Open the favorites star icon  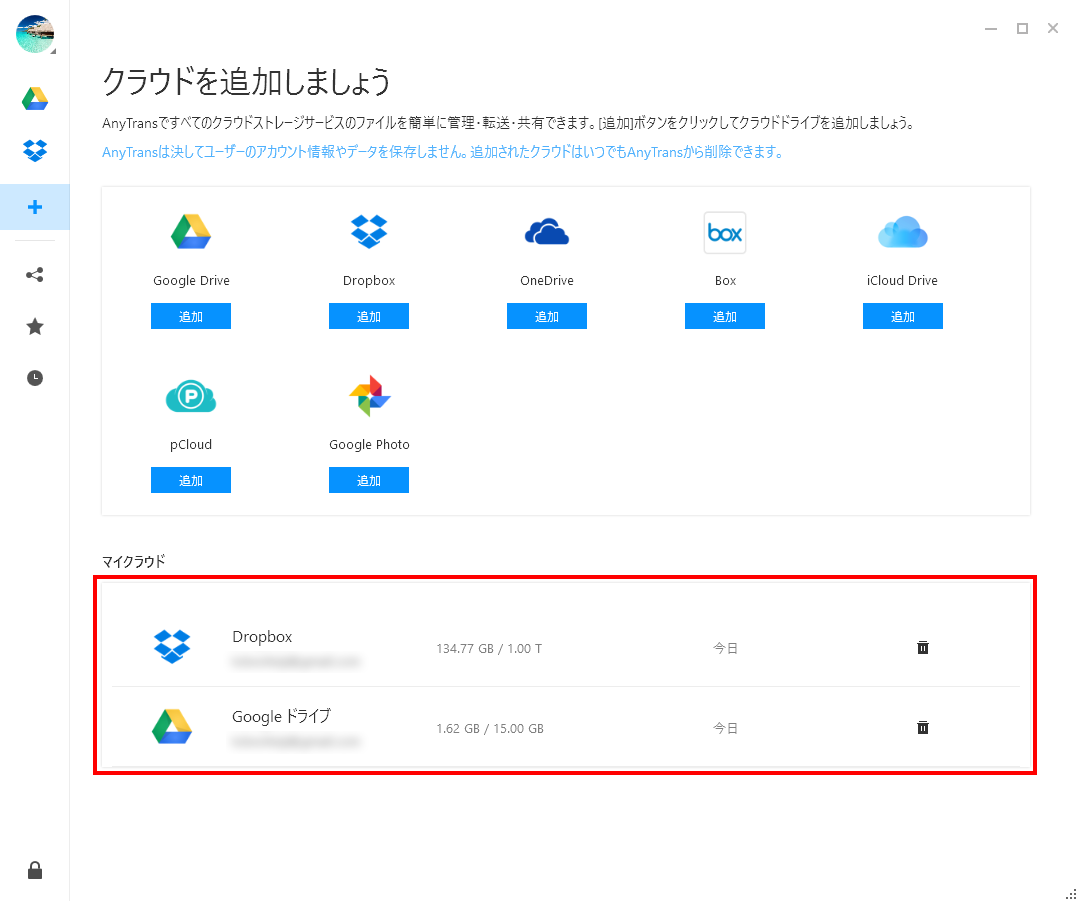(x=34, y=326)
